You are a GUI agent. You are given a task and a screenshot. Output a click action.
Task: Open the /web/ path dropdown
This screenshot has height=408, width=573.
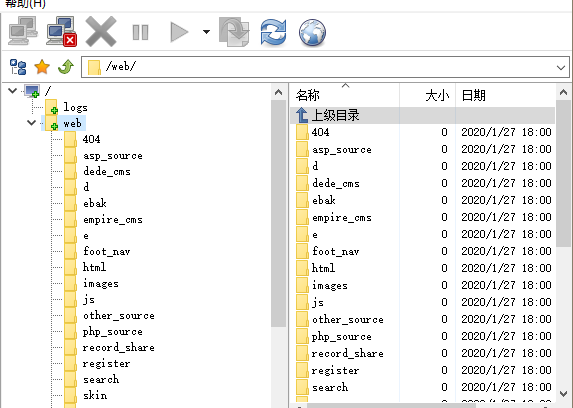pos(561,68)
